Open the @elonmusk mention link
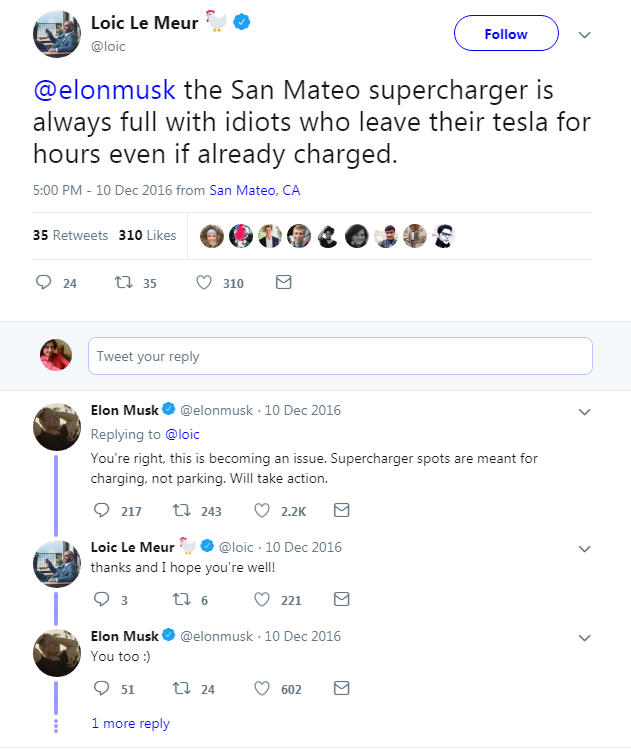The width and height of the screenshot is (631, 749). click(x=104, y=90)
